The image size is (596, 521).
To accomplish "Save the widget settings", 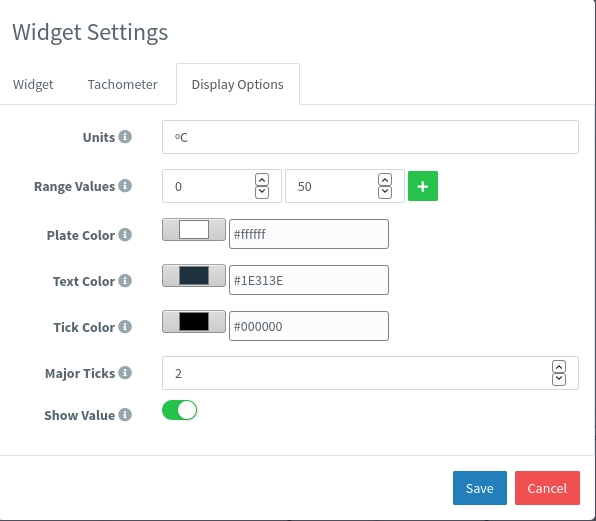I will 480,488.
